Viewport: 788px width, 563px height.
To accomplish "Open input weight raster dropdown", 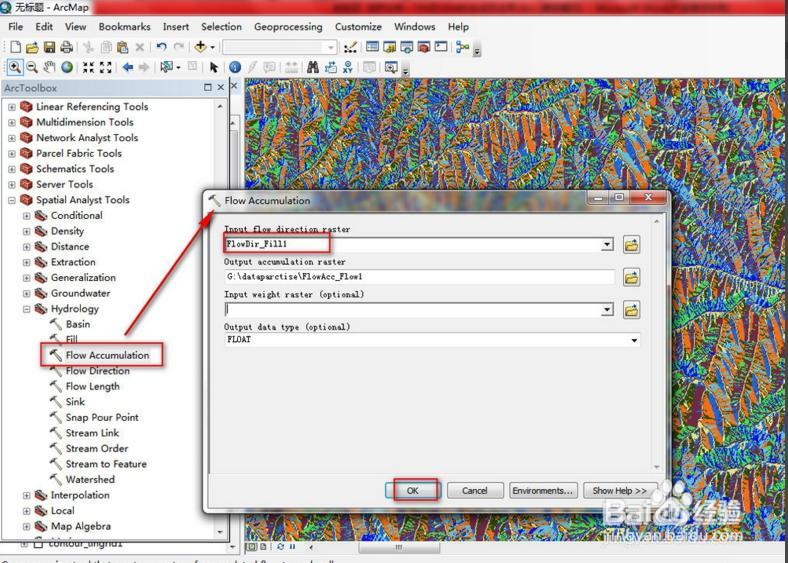I will (608, 309).
